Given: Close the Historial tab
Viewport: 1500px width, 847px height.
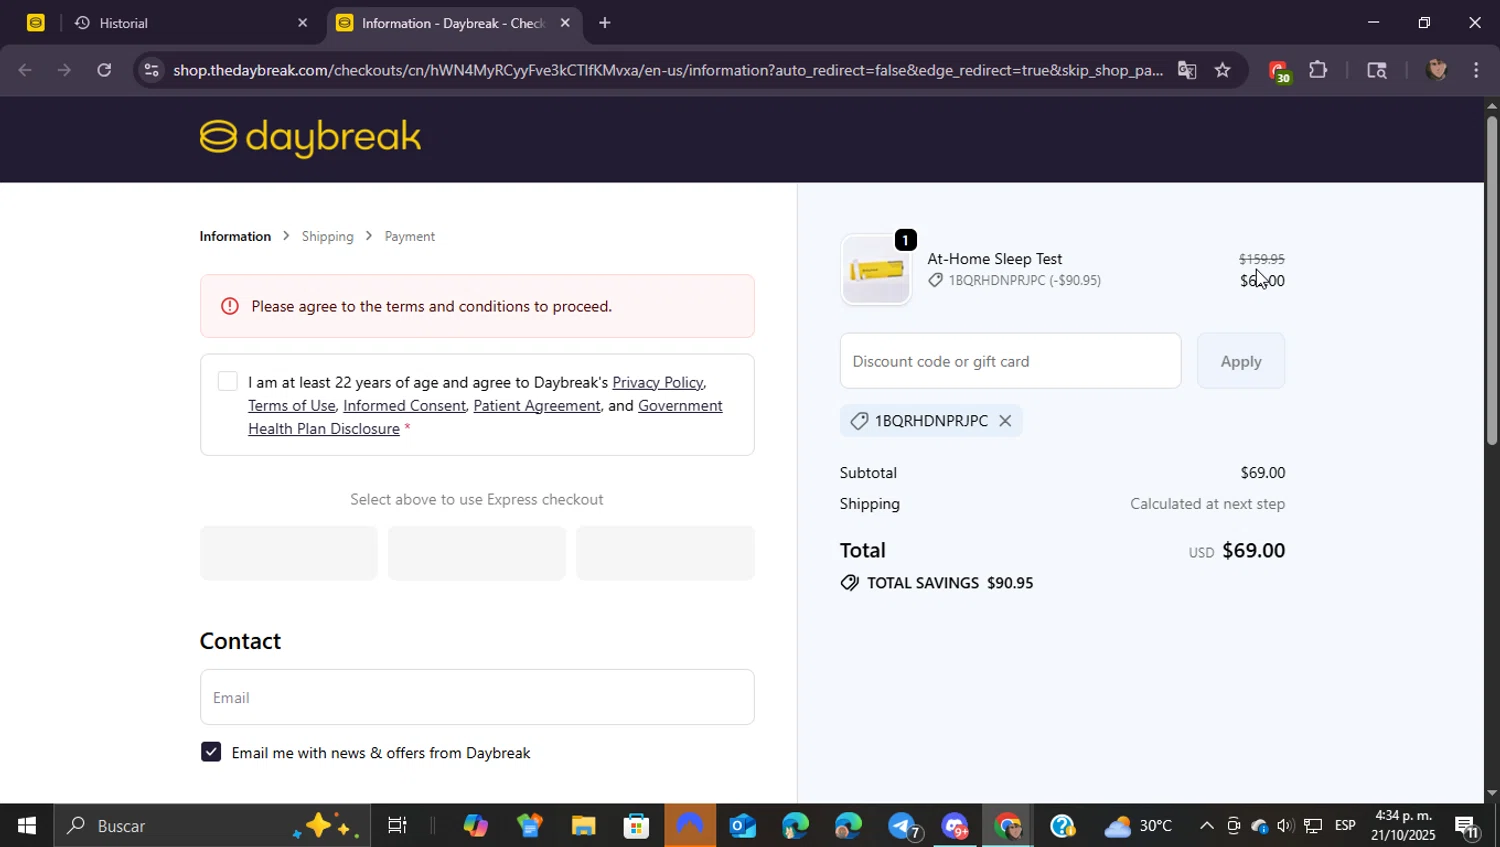Looking at the screenshot, I should click(x=302, y=22).
